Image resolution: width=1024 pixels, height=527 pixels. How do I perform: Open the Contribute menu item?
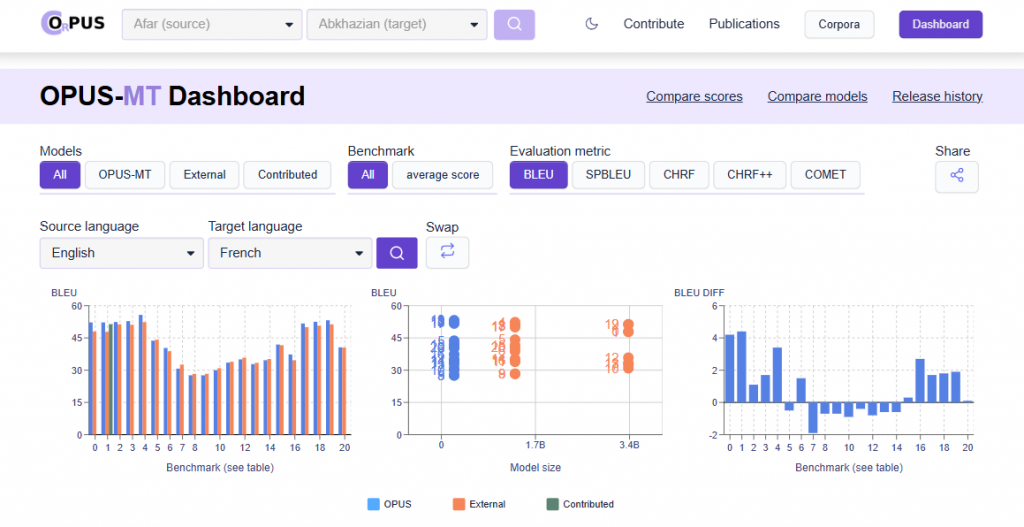(653, 24)
